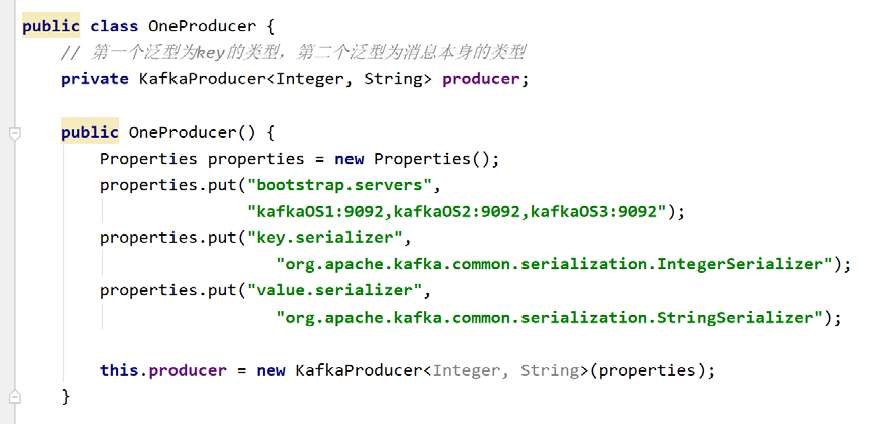870x424 pixels.
Task: Click the purple producer field declaration
Action: [x=482, y=79]
